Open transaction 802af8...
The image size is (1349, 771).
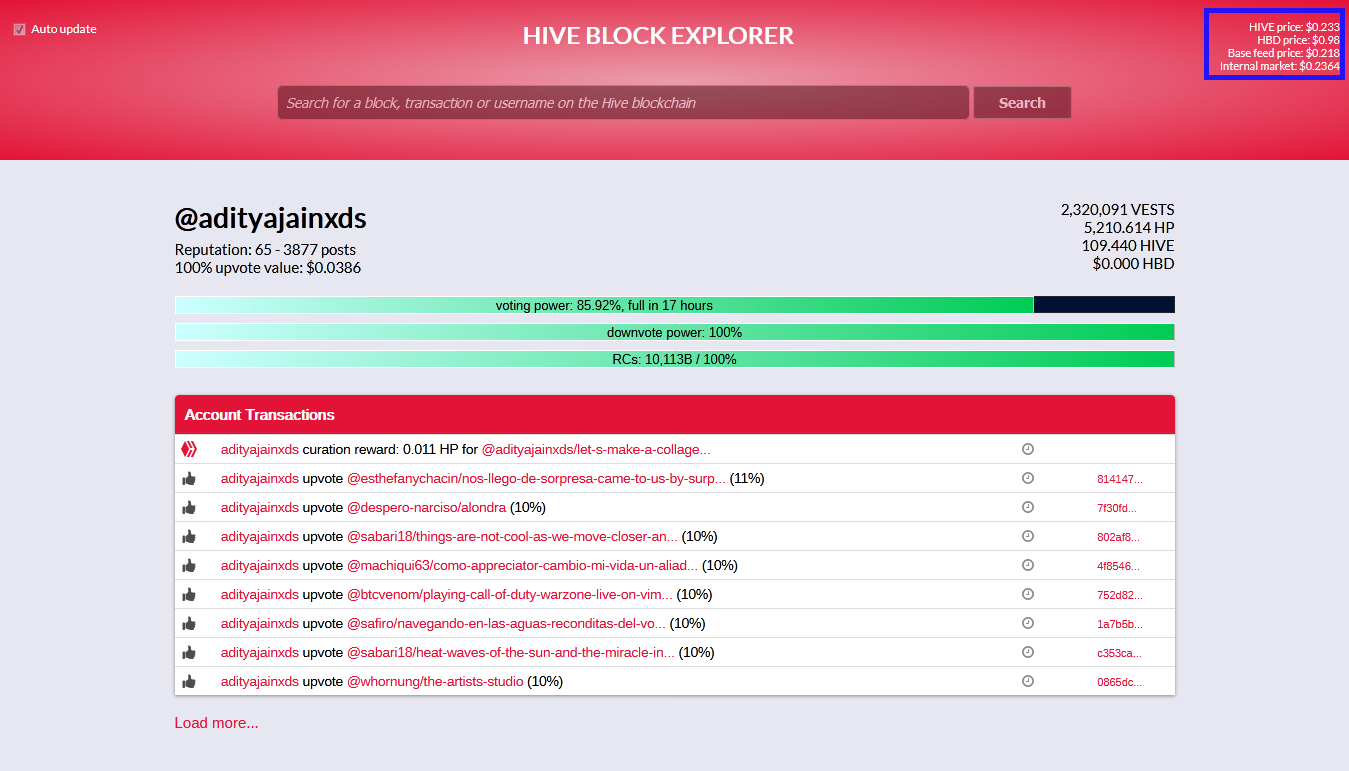[1118, 538]
